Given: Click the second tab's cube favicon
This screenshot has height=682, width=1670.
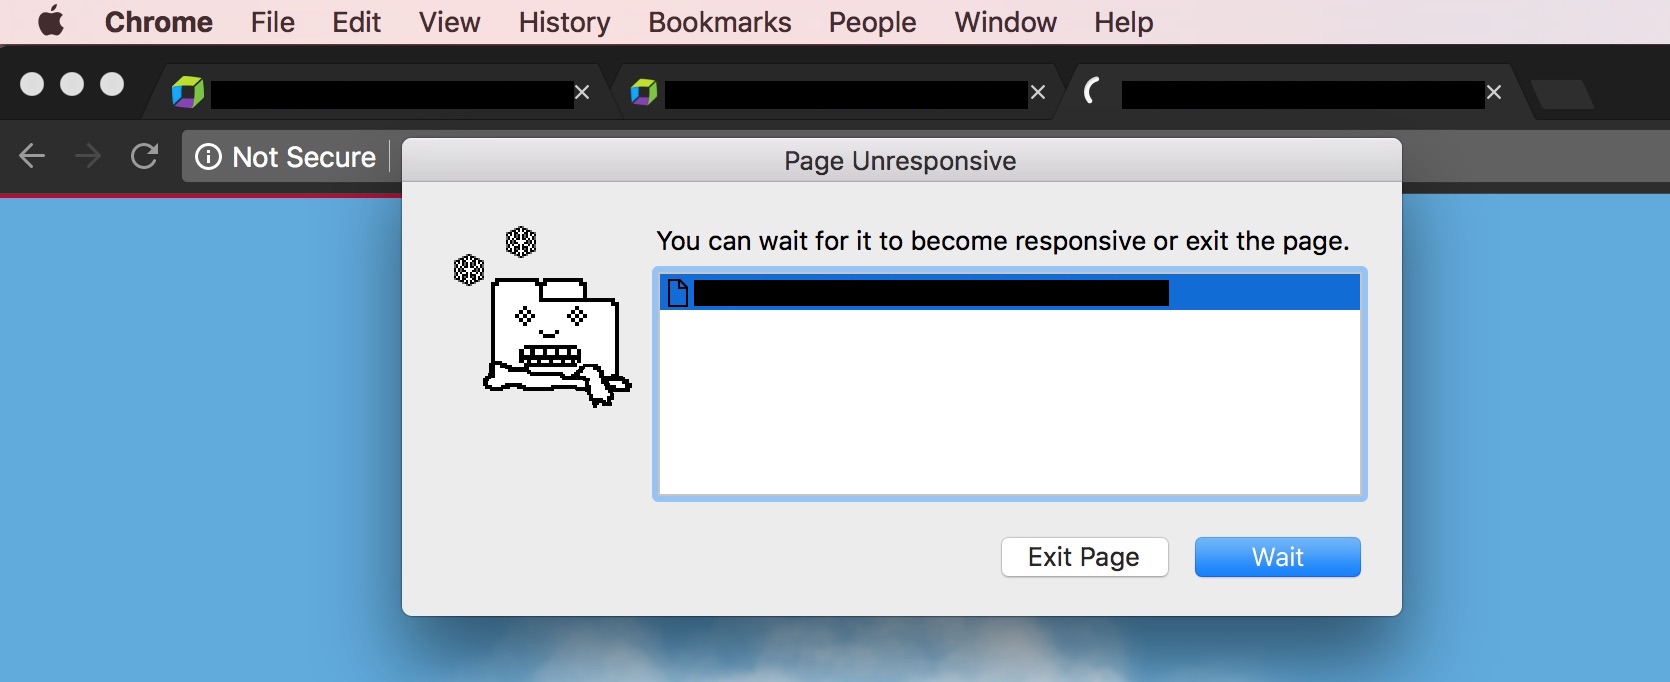Looking at the screenshot, I should pyautogui.click(x=644, y=93).
